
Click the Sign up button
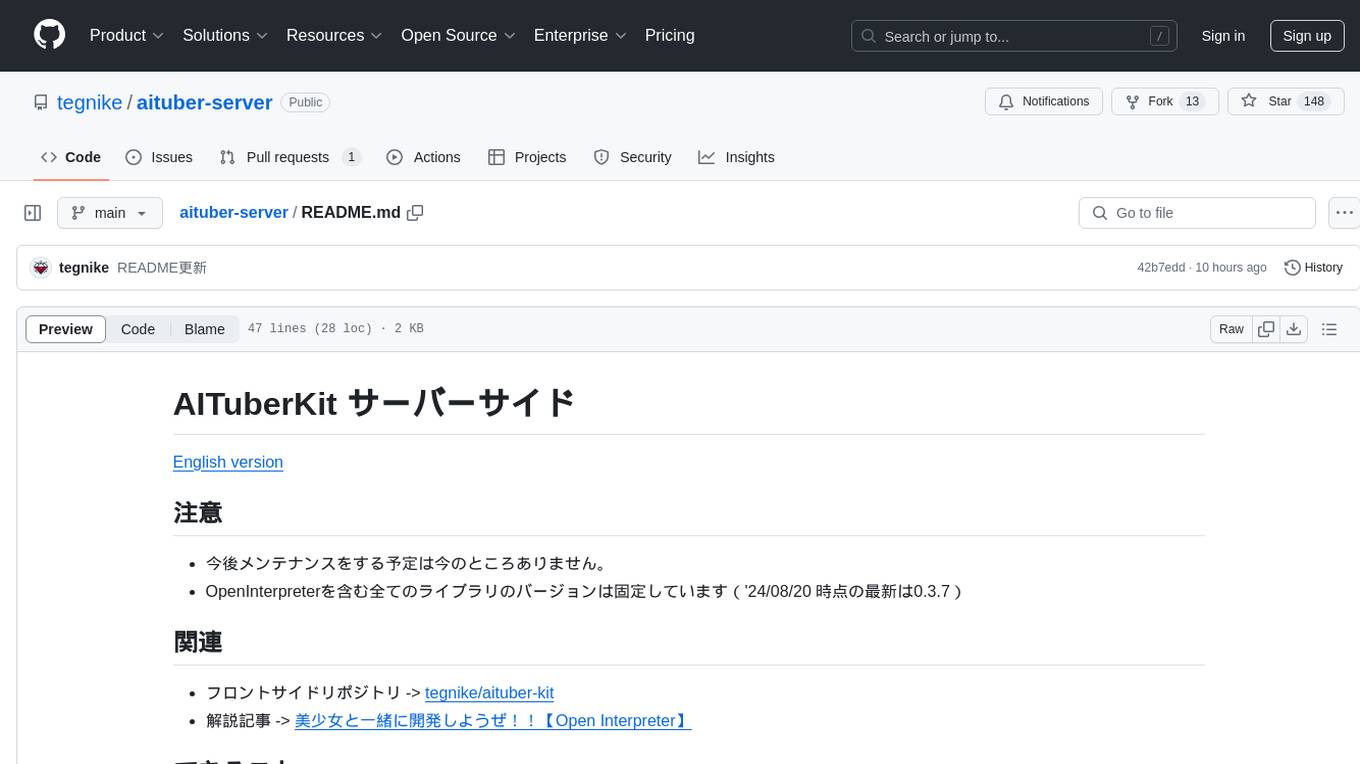coord(1307,36)
